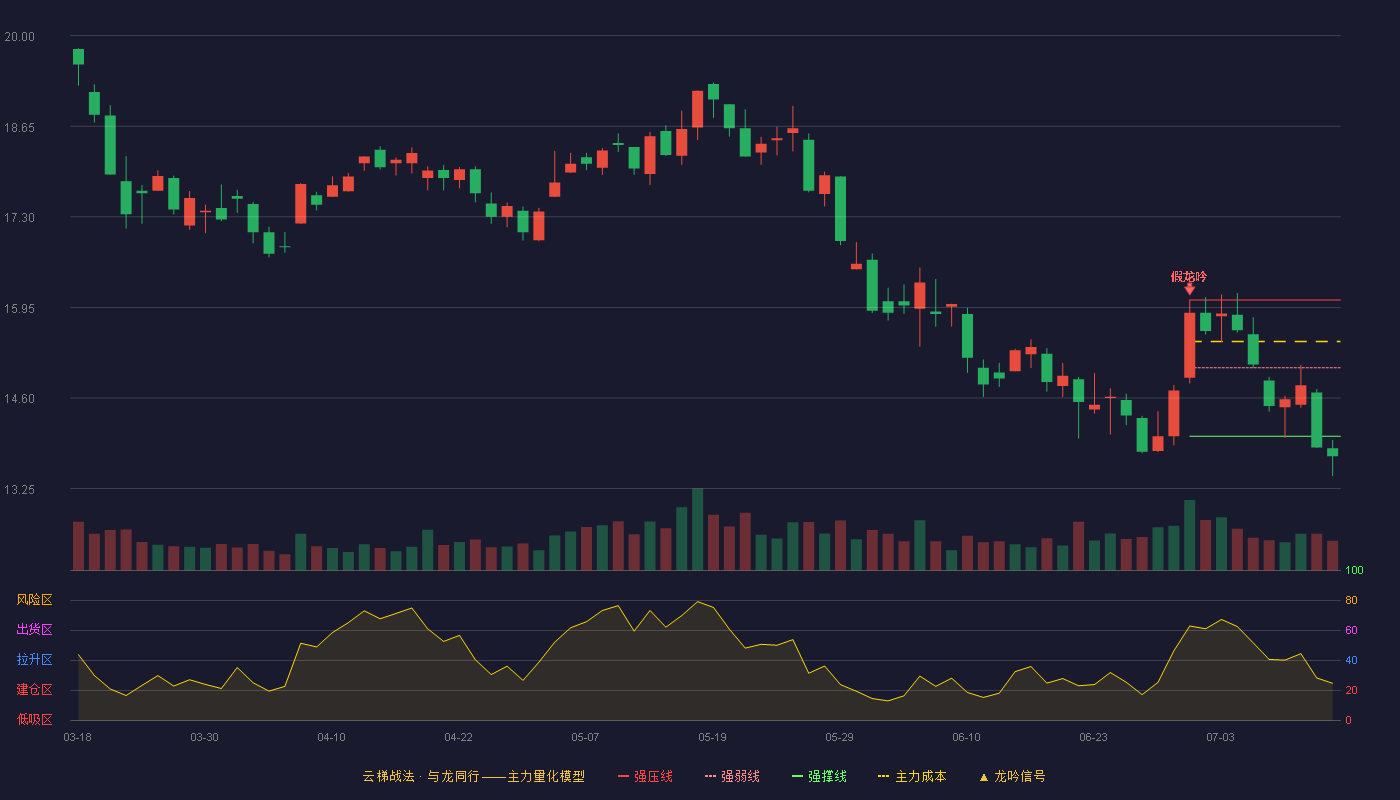Image resolution: width=1400 pixels, height=800 pixels.
Task: Click the red 20 indicator axis value
Action: [x=1351, y=690]
